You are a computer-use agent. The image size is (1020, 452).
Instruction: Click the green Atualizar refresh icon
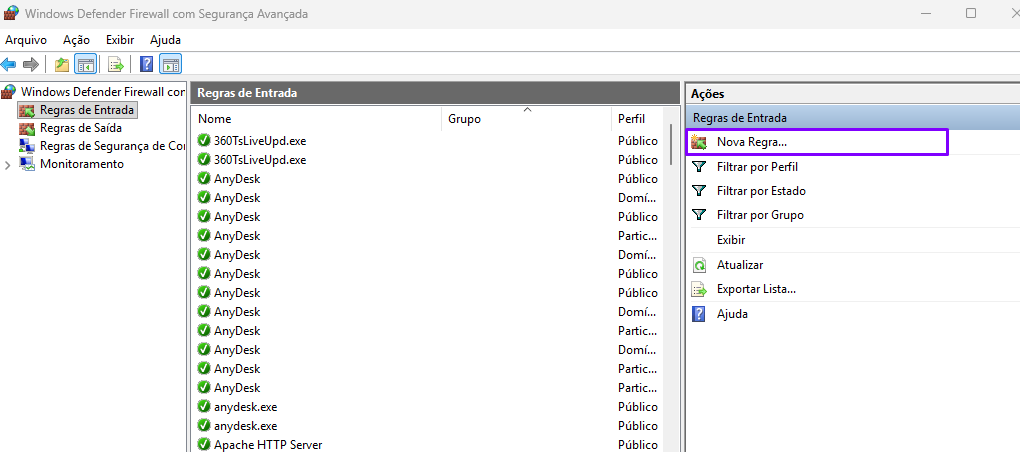coord(699,265)
